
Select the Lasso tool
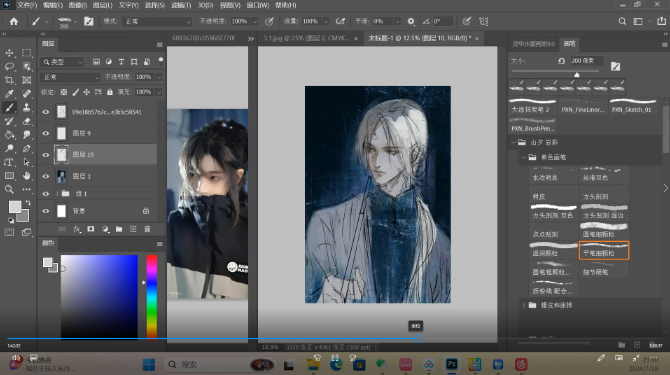coord(9,67)
